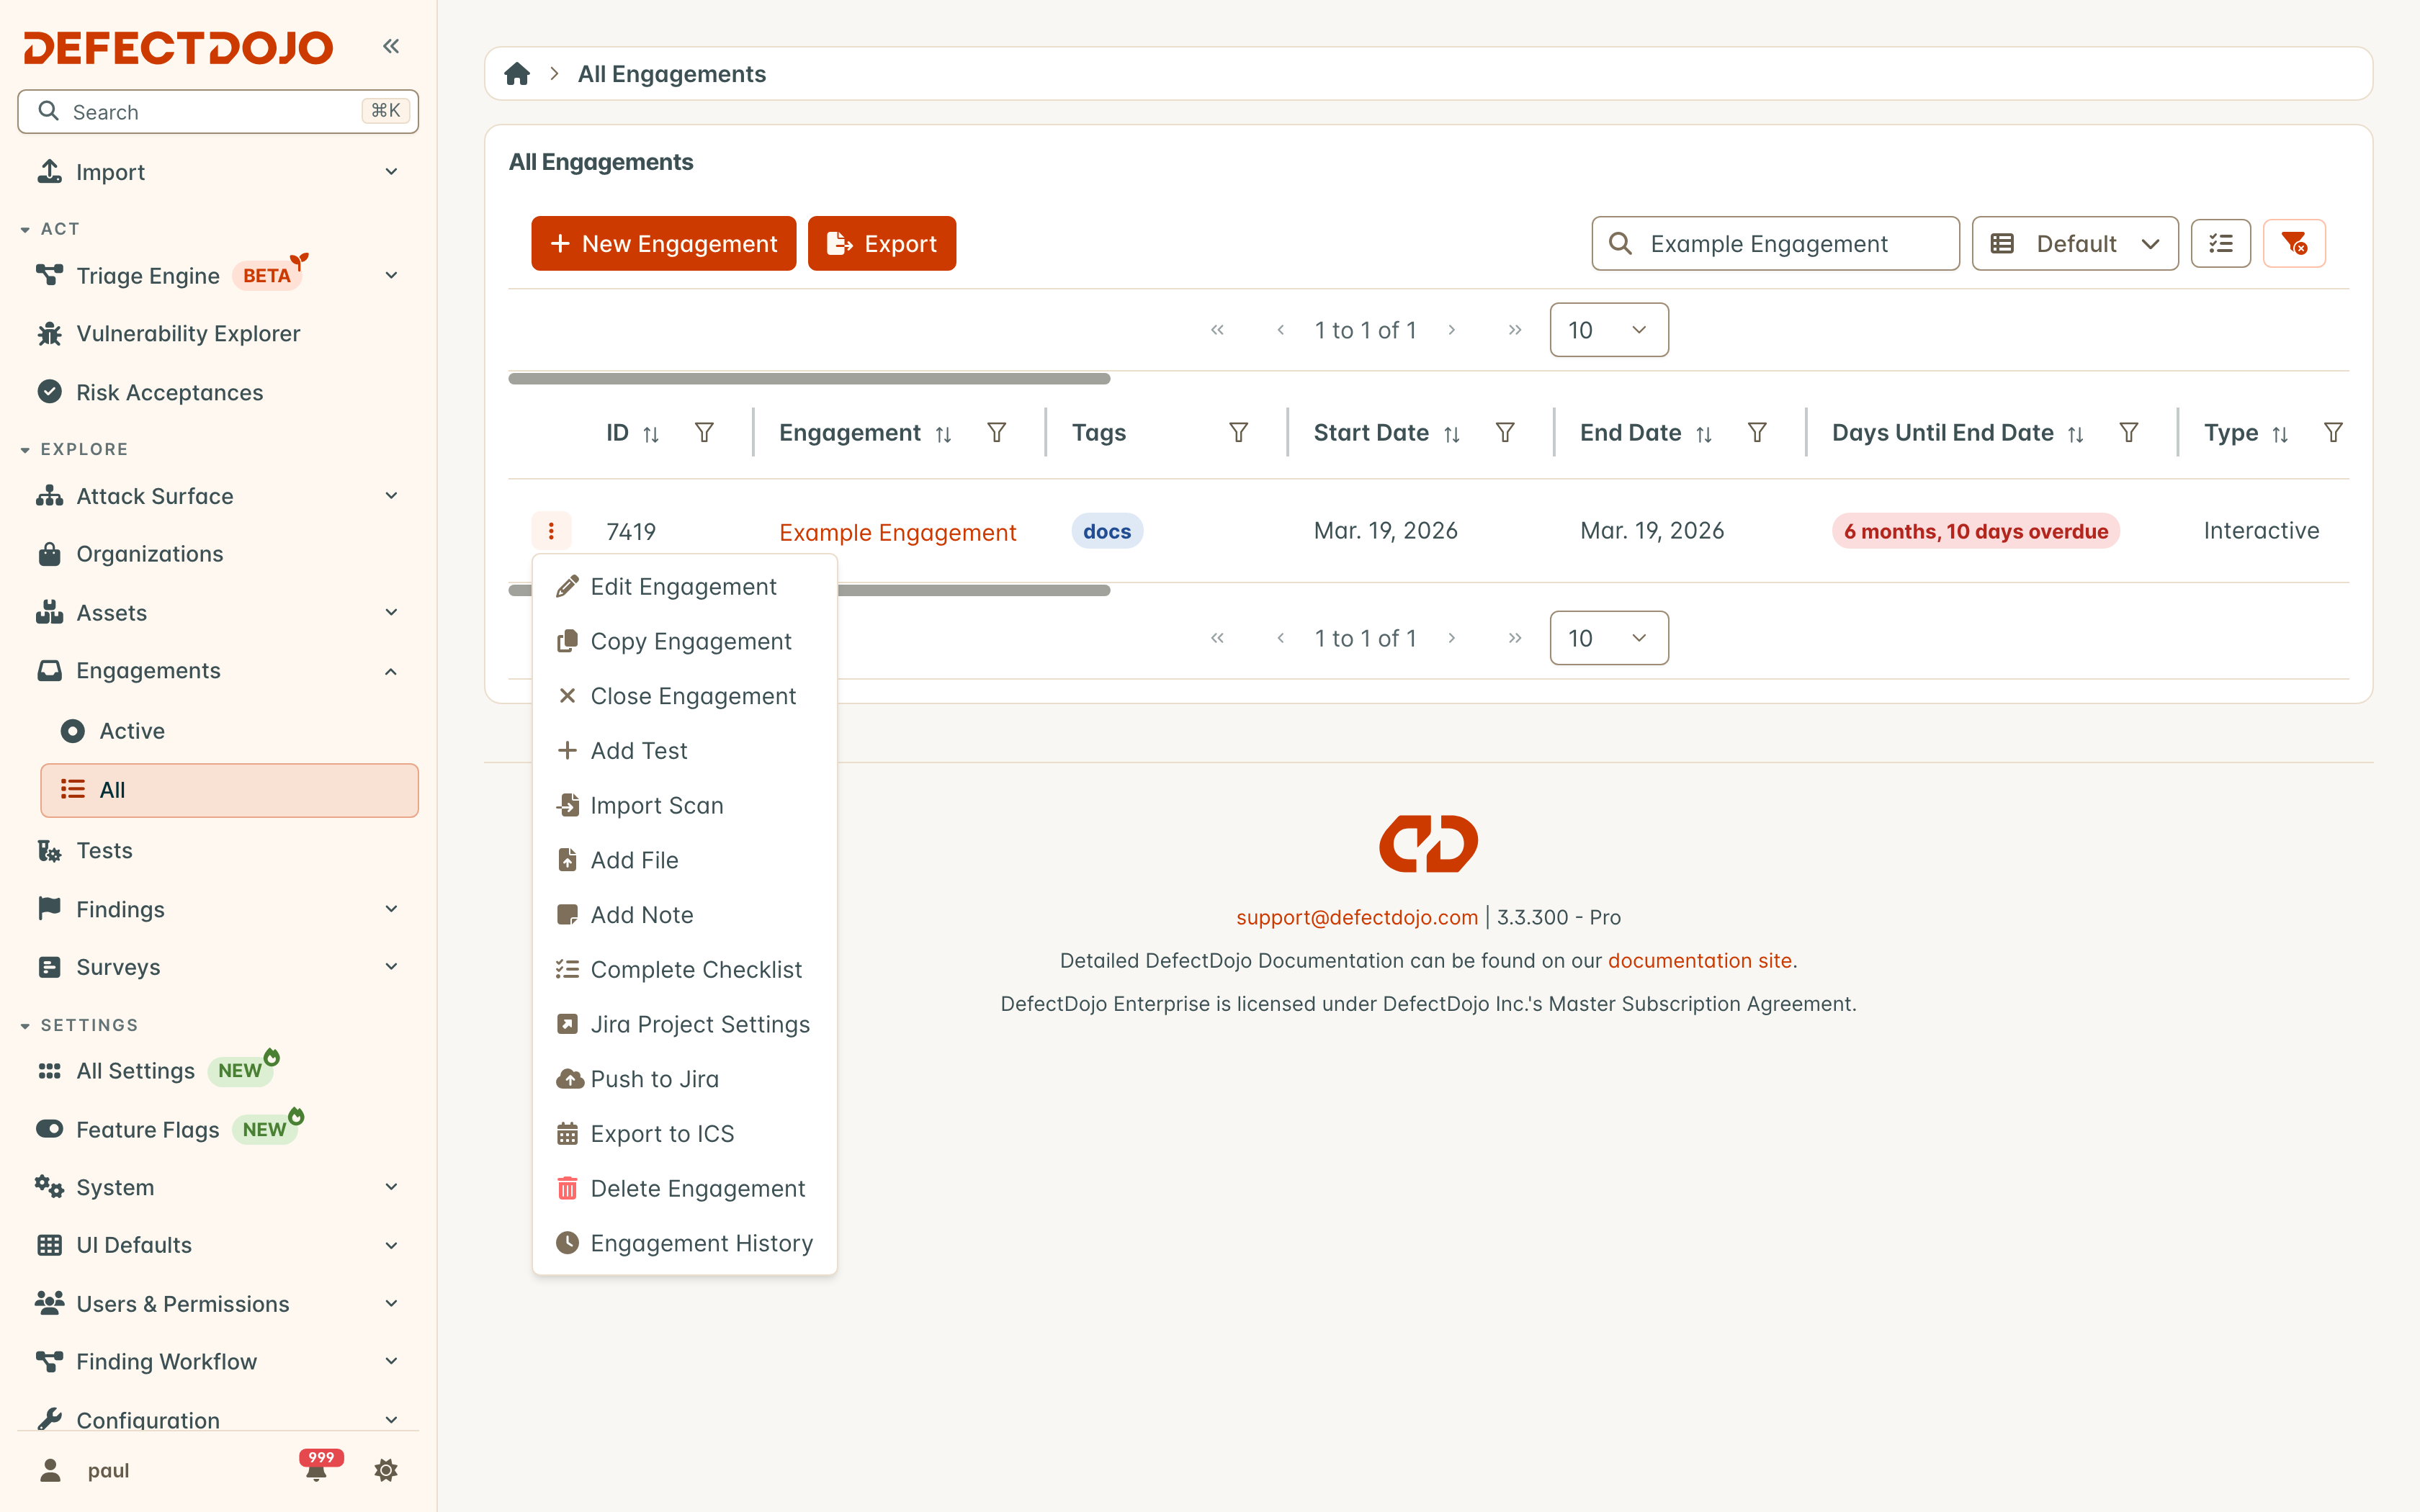This screenshot has width=2420, height=1512.
Task: Collapse the sidebar with double-chevron icon
Action: pos(391,46)
